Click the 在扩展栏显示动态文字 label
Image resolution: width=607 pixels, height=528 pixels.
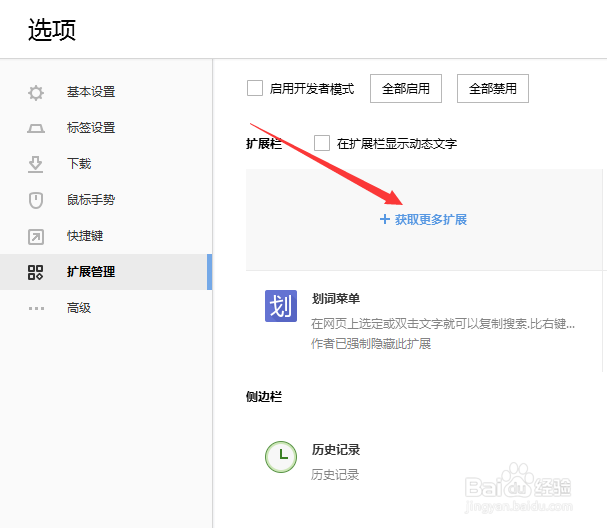coord(397,144)
